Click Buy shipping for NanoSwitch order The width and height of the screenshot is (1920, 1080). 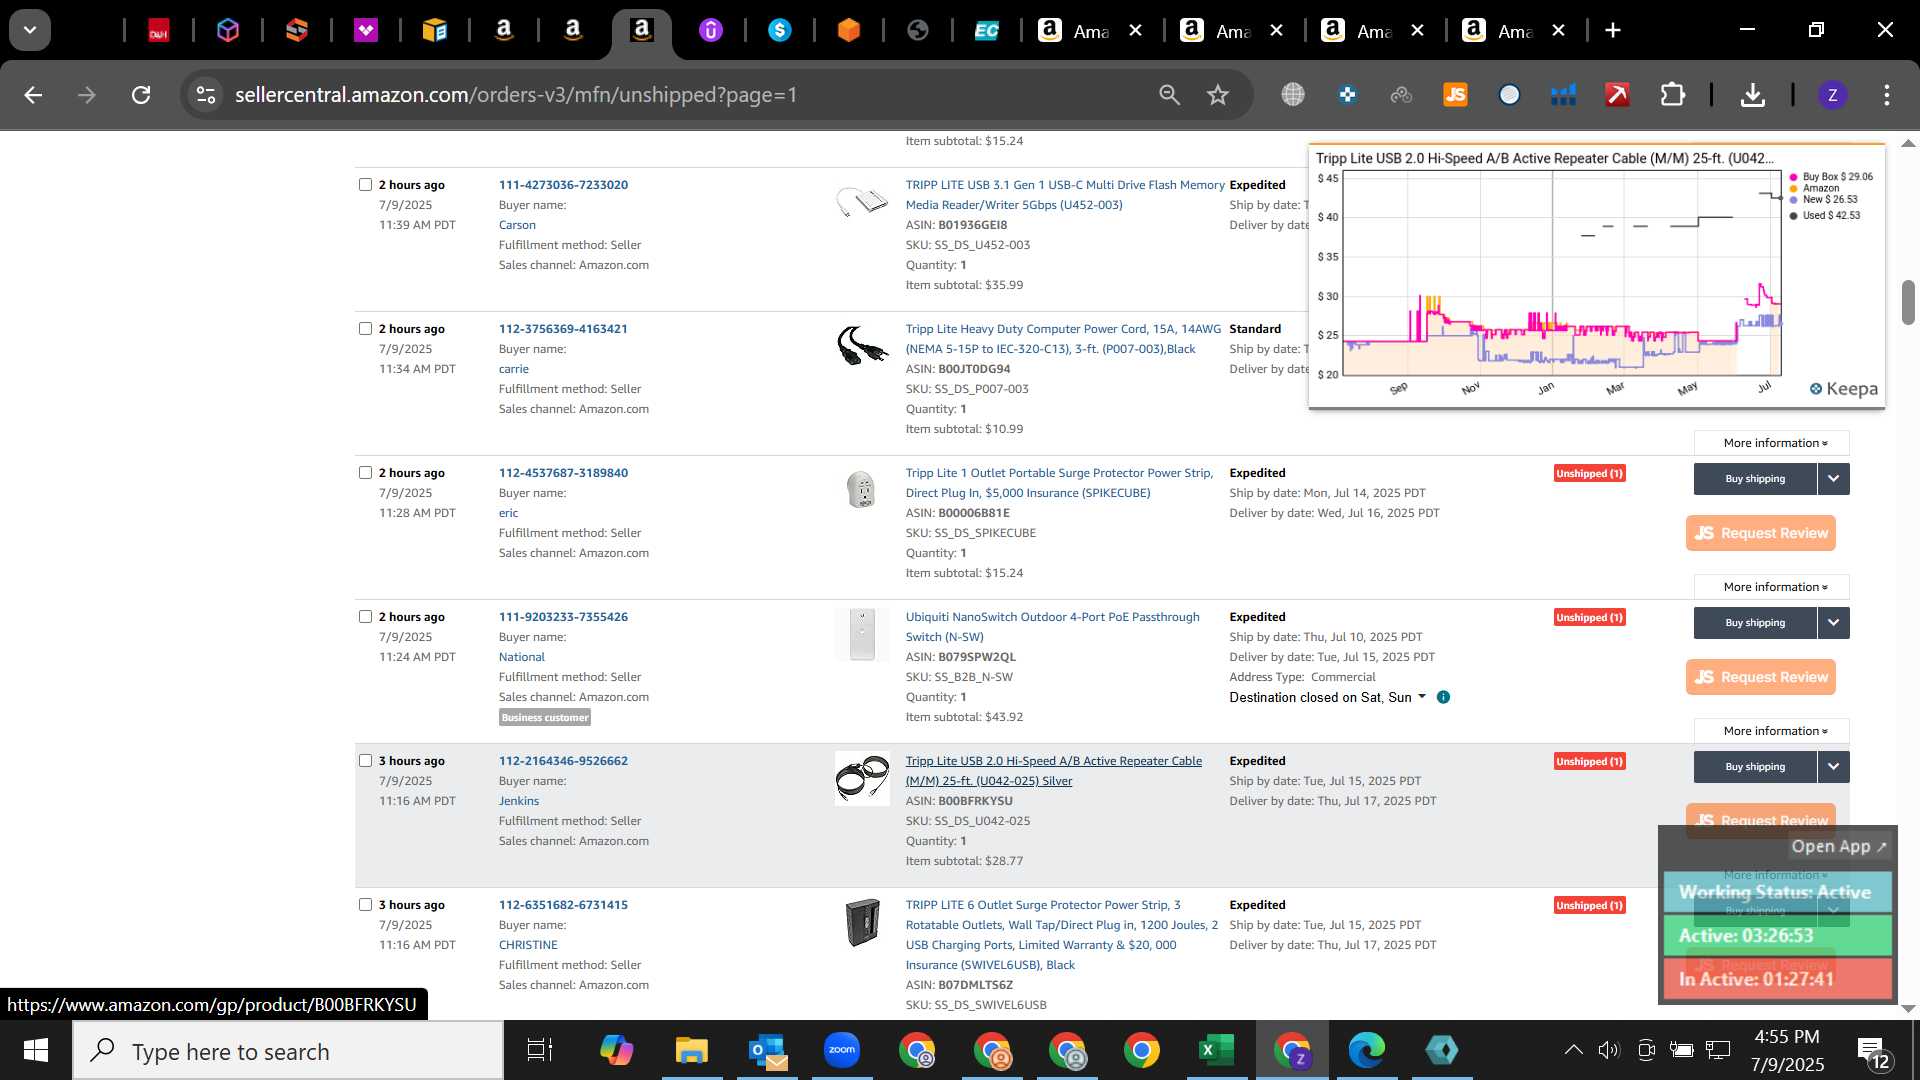point(1755,622)
